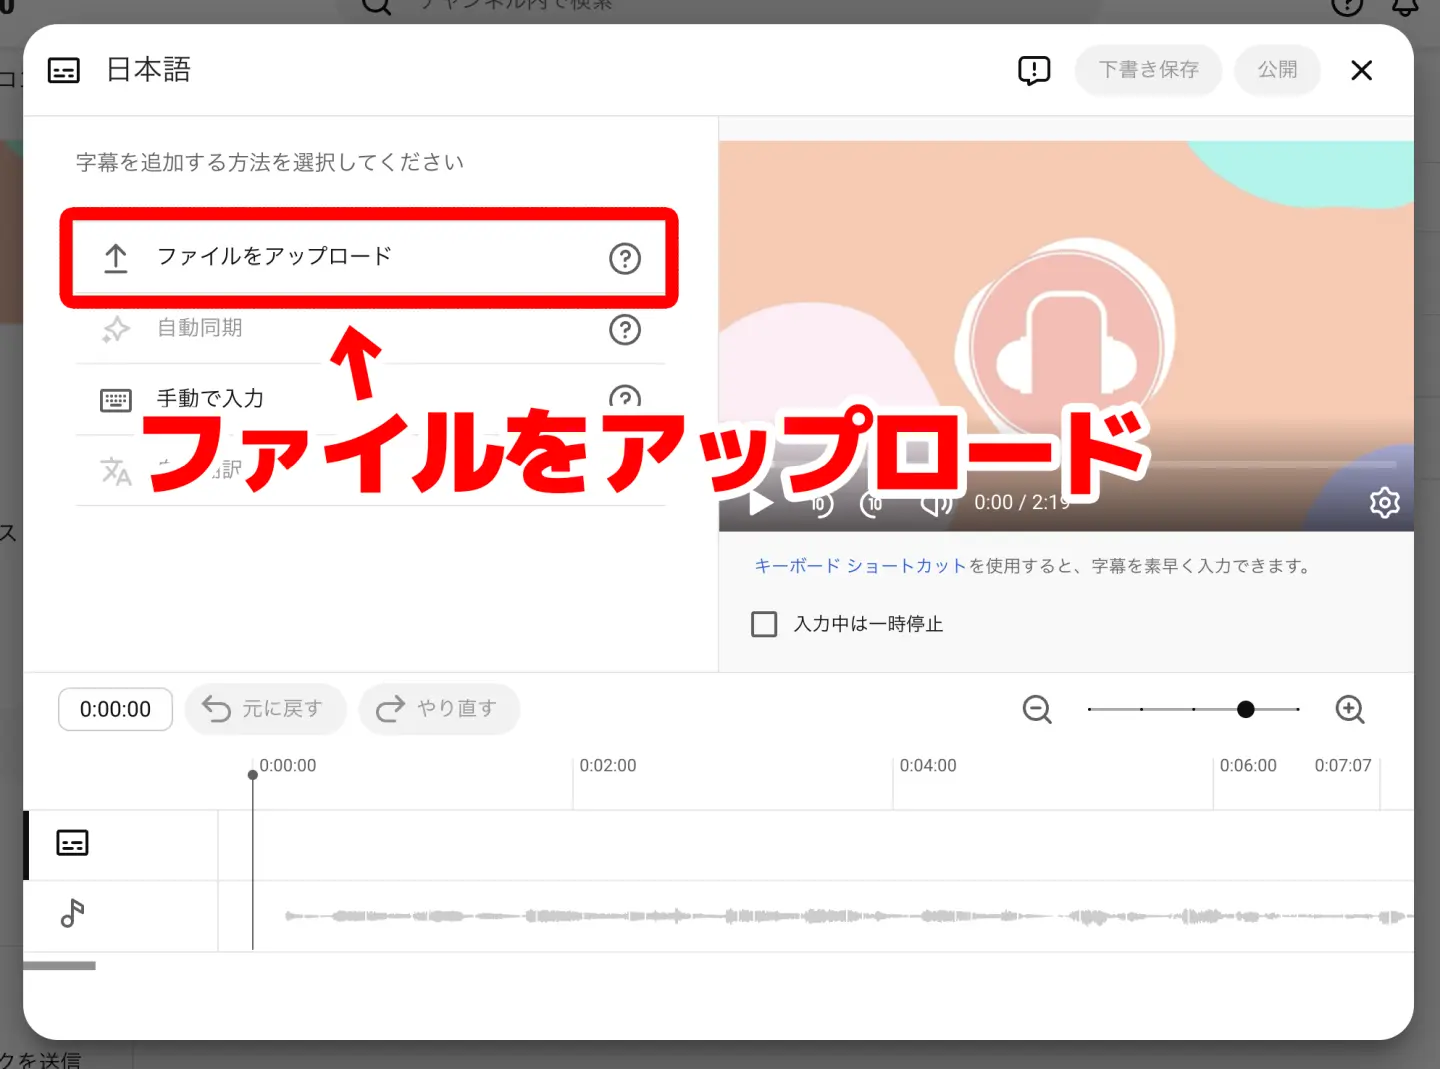Click the feedback icon in the top bar
This screenshot has height=1069, width=1440.
tap(1035, 70)
